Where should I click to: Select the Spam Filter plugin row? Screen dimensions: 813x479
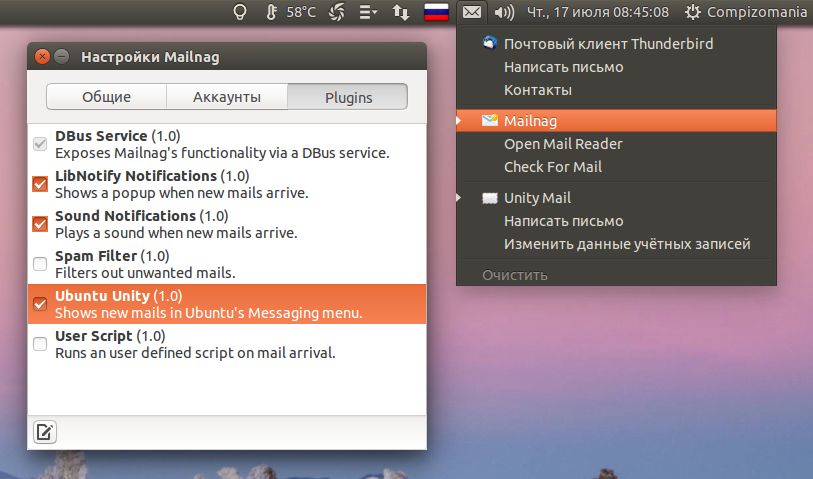pos(227,264)
